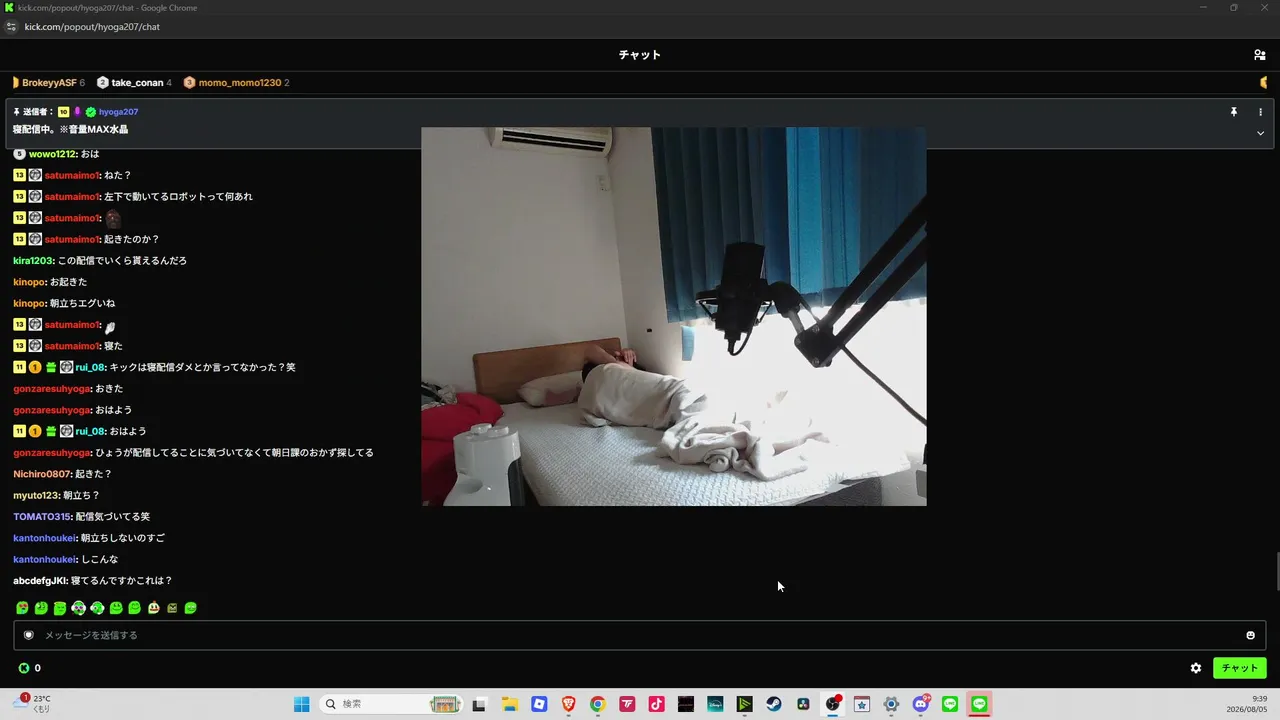Open gonzaresuhyoga username on 'おきた' message
The height and width of the screenshot is (720, 1280).
[52, 389]
